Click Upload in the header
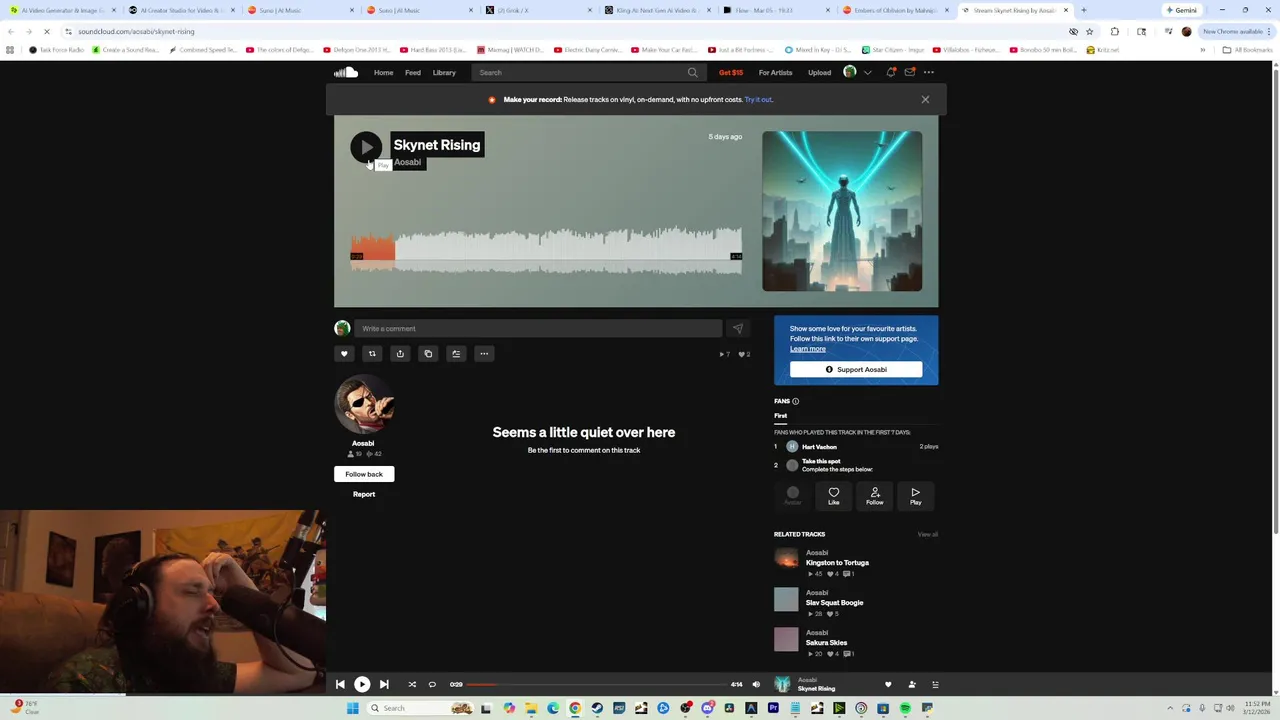1280x720 pixels. pyautogui.click(x=819, y=72)
